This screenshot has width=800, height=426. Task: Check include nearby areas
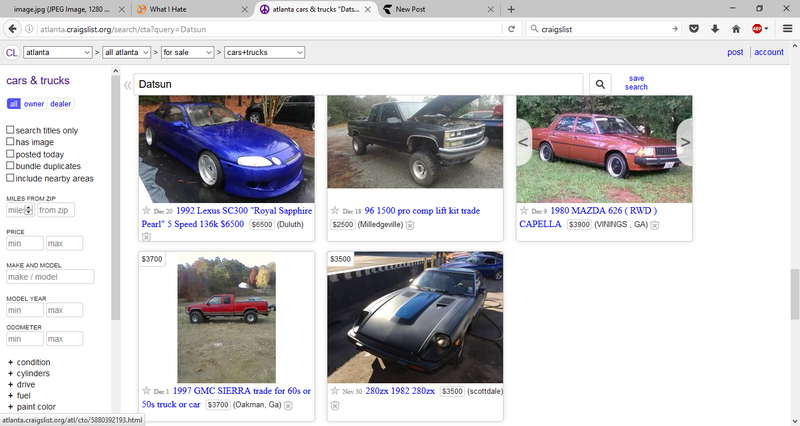[x=10, y=178]
